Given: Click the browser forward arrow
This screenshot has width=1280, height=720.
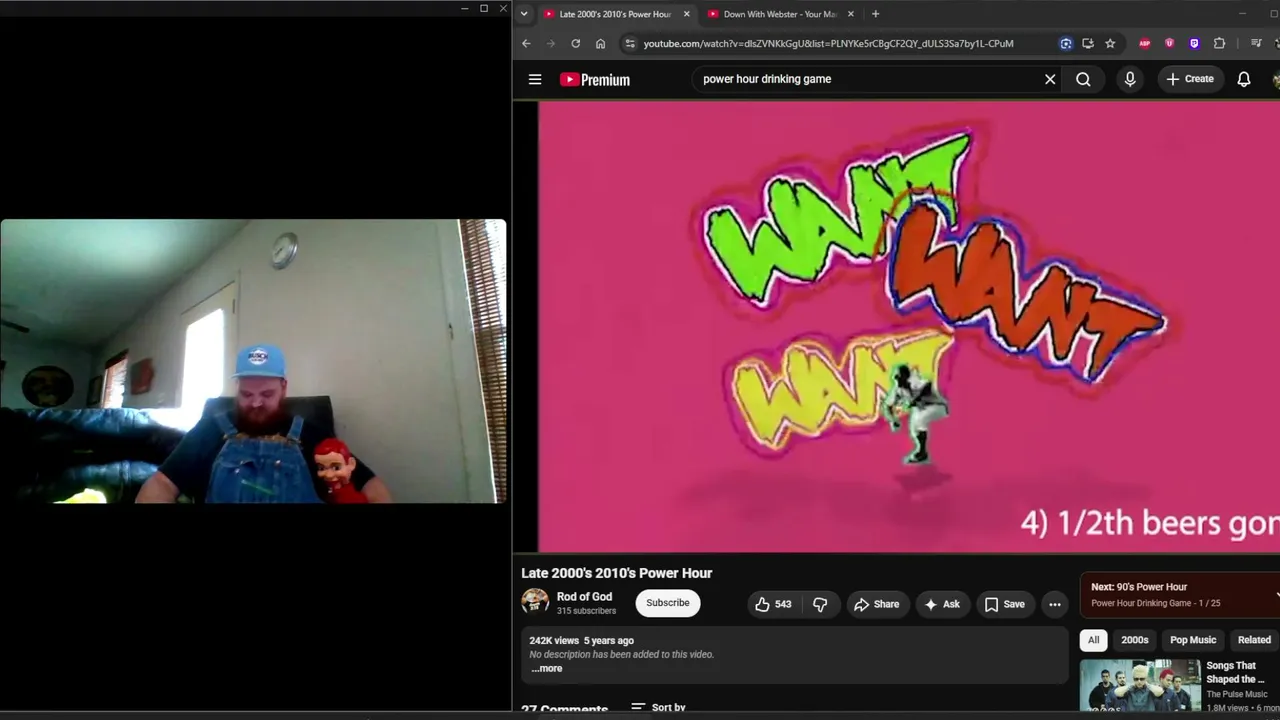Looking at the screenshot, I should point(550,43).
